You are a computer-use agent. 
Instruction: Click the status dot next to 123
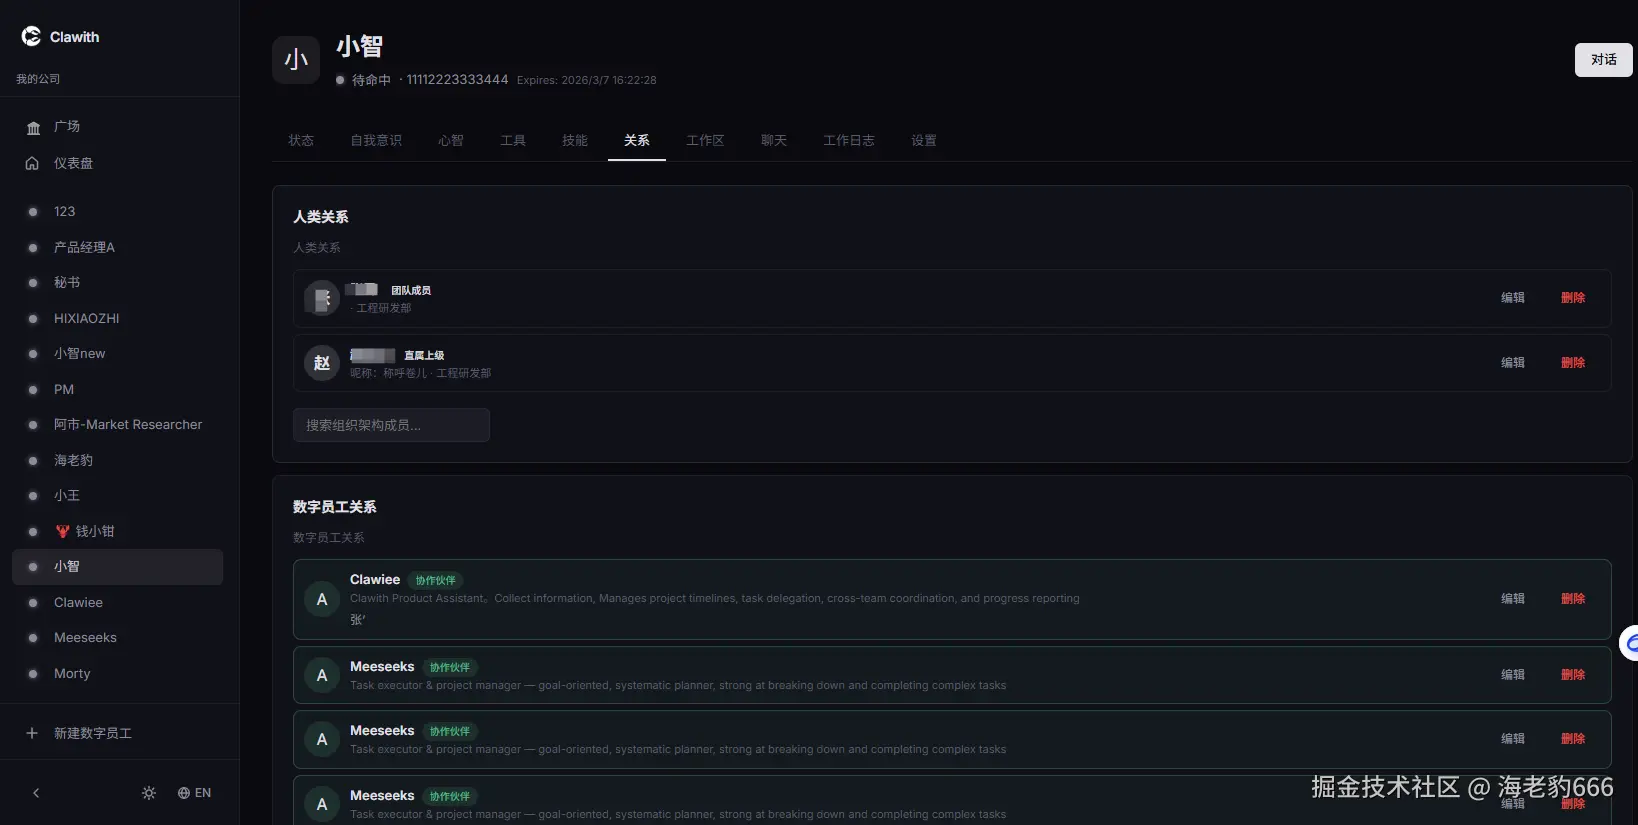tap(33, 212)
